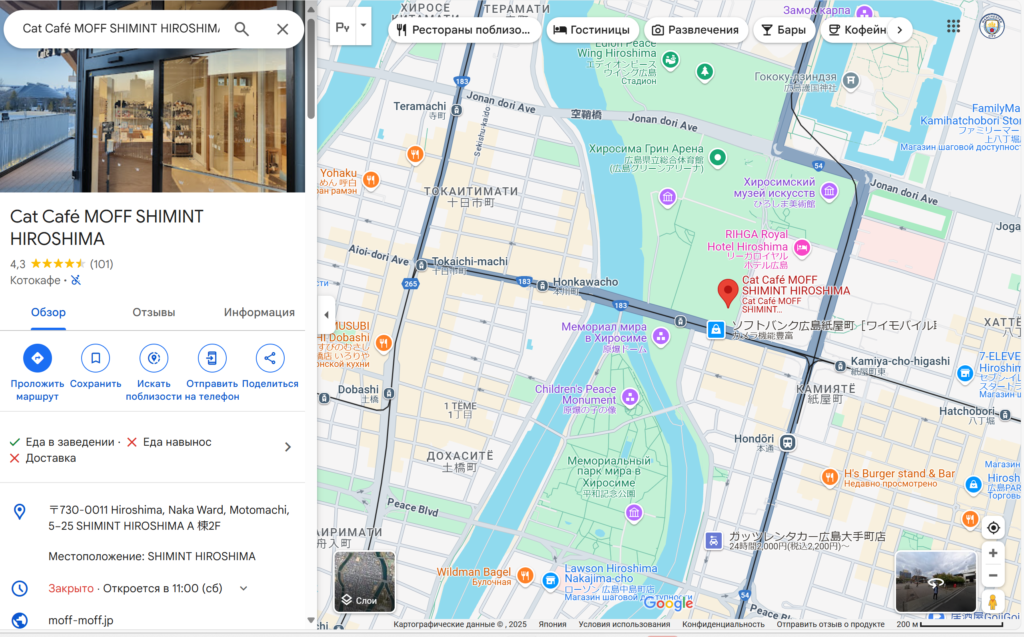The image size is (1024, 637).
Task: Click the Мемориал мира в Хиросиме marker
Action: click(x=660, y=337)
